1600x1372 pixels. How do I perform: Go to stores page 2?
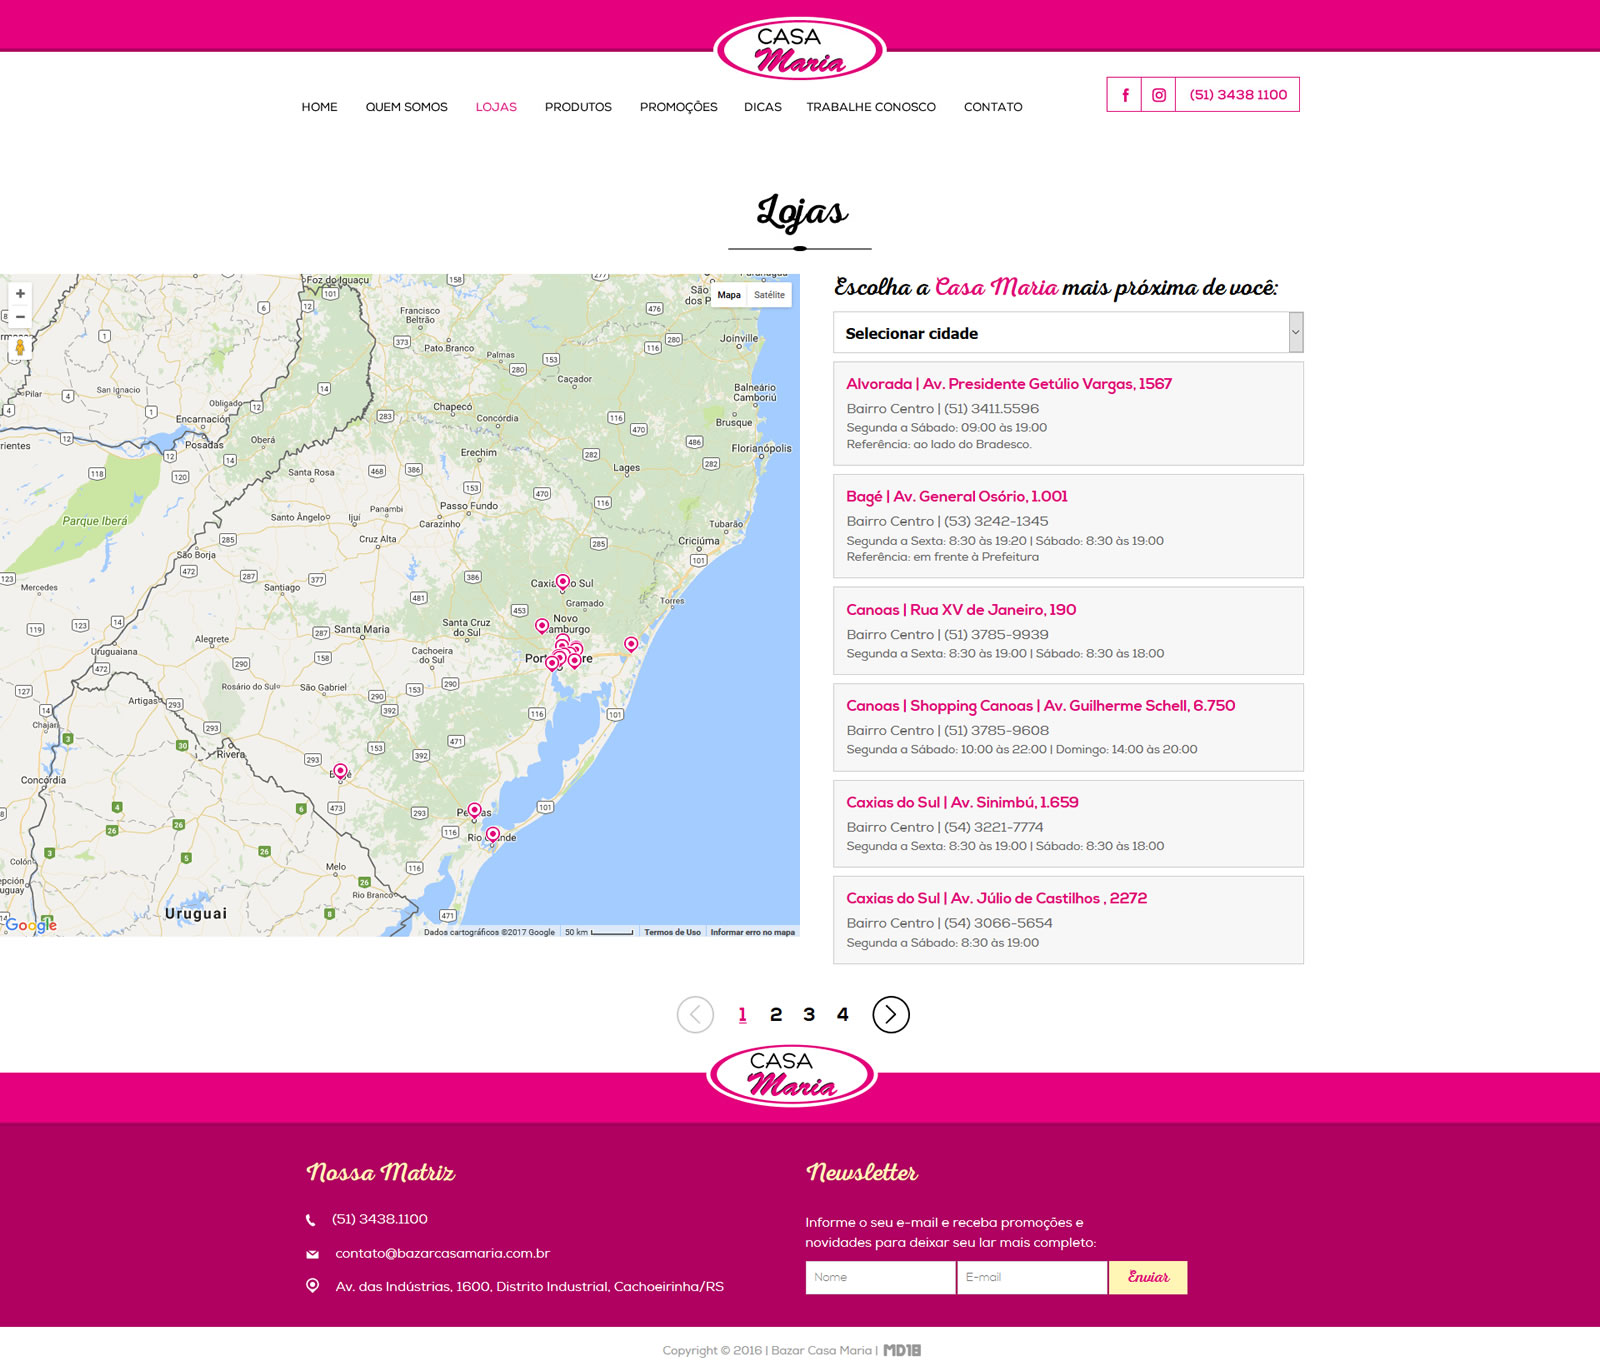(x=776, y=1015)
